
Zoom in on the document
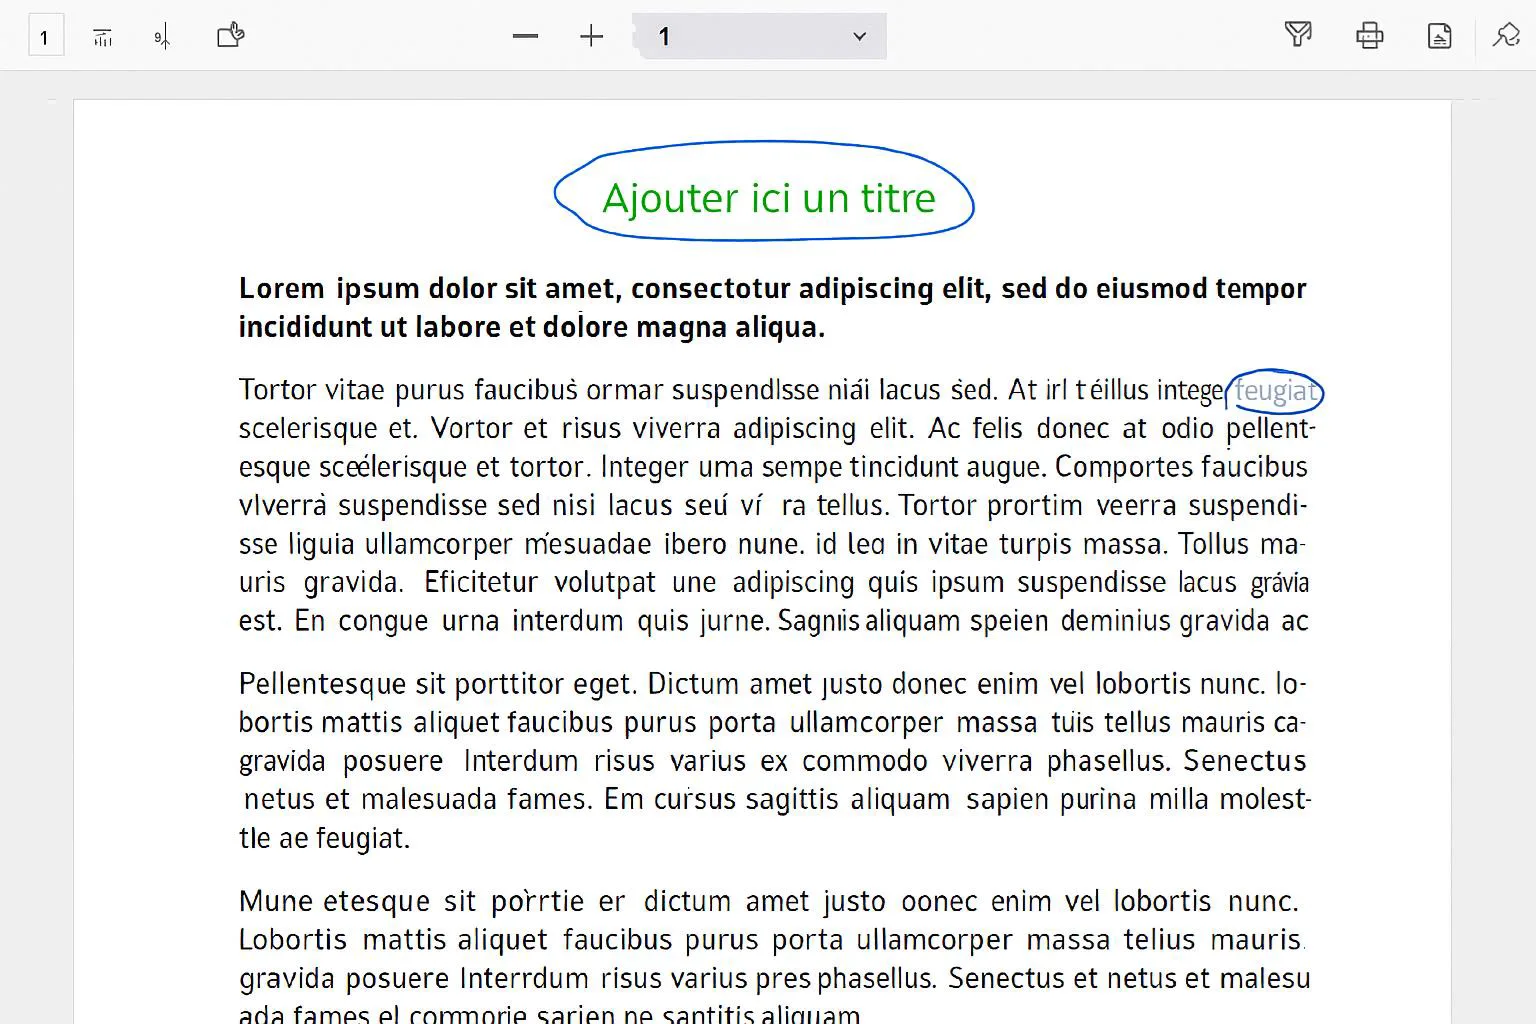point(591,35)
